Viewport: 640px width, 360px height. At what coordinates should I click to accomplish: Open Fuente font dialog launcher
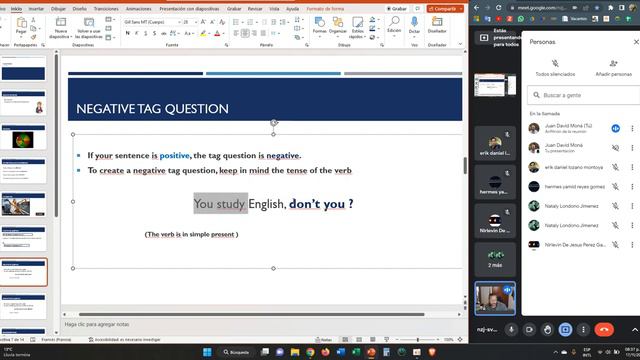[x=227, y=45]
